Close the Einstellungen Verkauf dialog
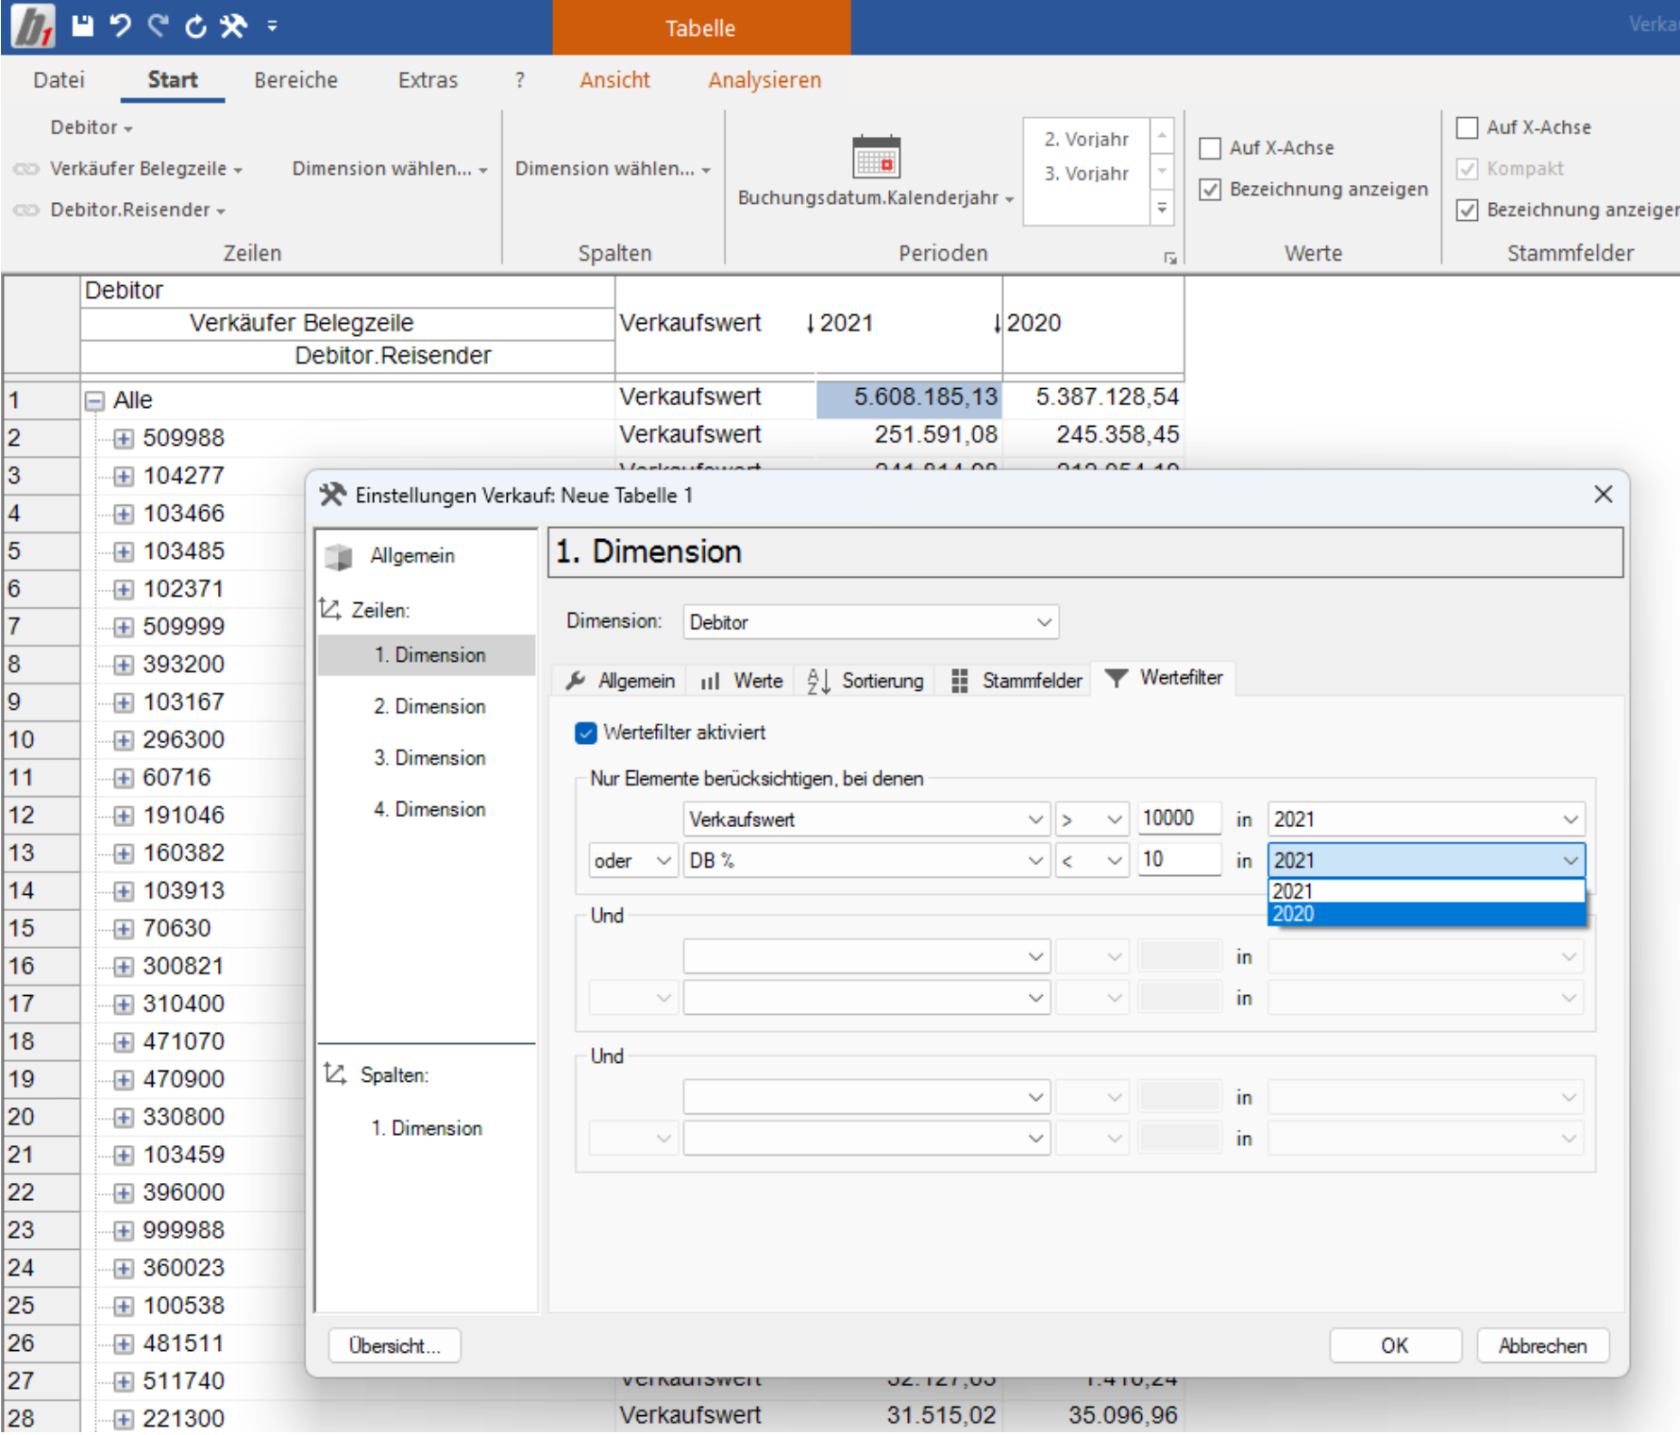The width and height of the screenshot is (1680, 1435). pos(1603,494)
